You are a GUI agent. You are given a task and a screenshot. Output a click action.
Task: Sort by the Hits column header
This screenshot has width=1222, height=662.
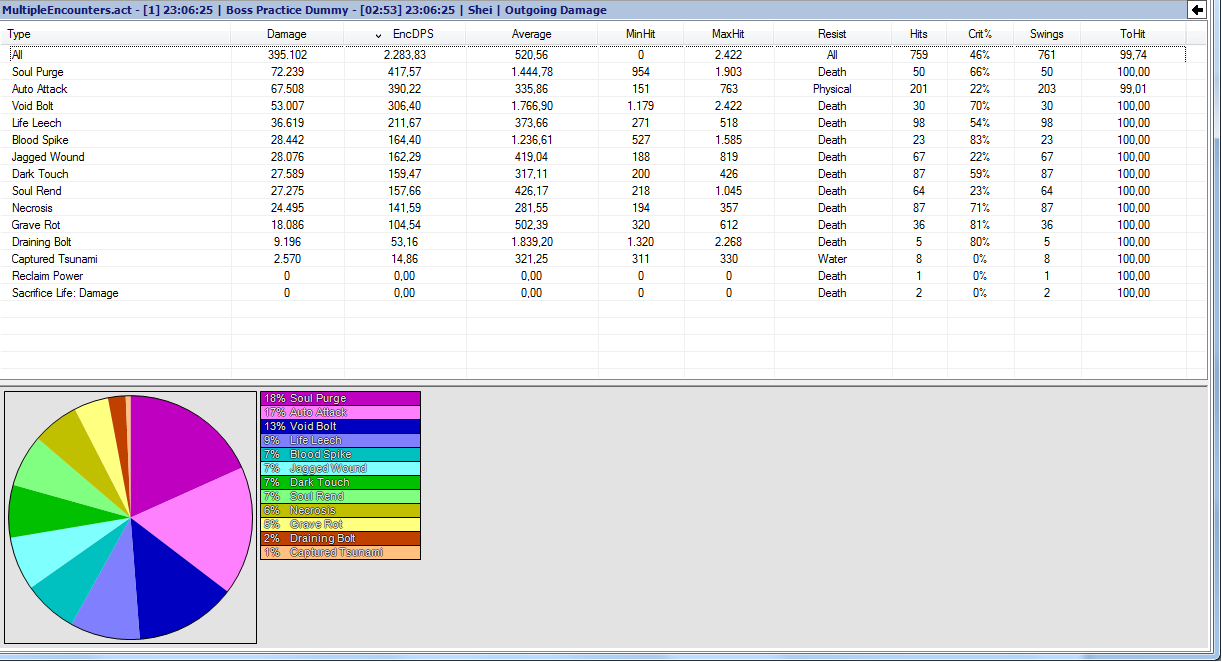tap(919, 34)
